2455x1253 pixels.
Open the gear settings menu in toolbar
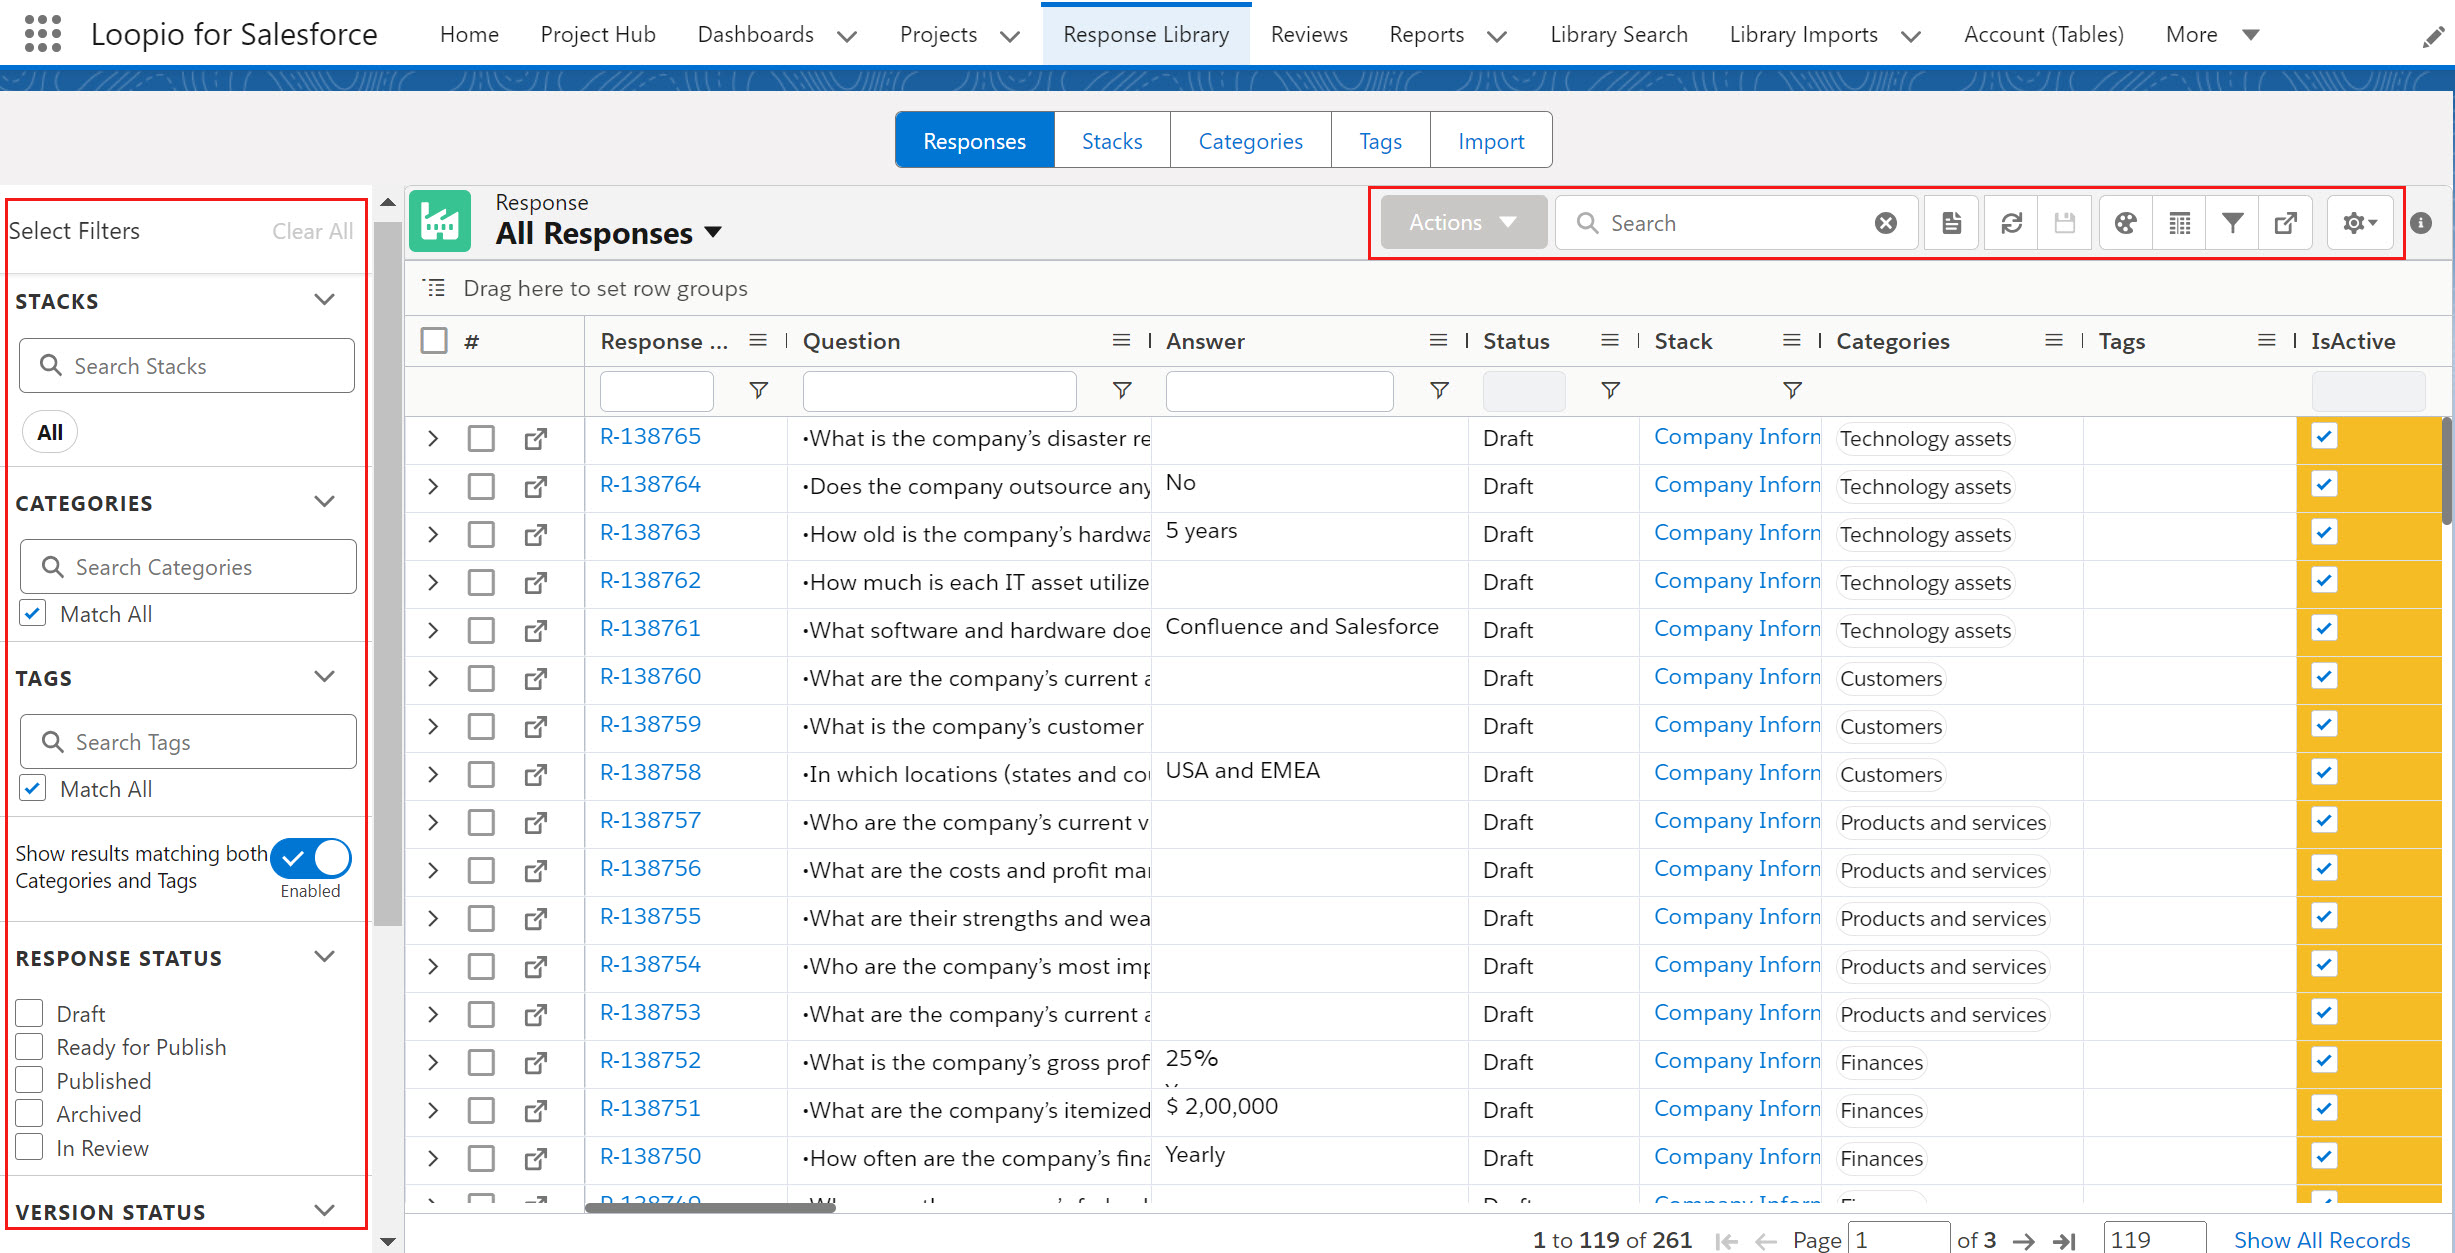(x=2359, y=223)
